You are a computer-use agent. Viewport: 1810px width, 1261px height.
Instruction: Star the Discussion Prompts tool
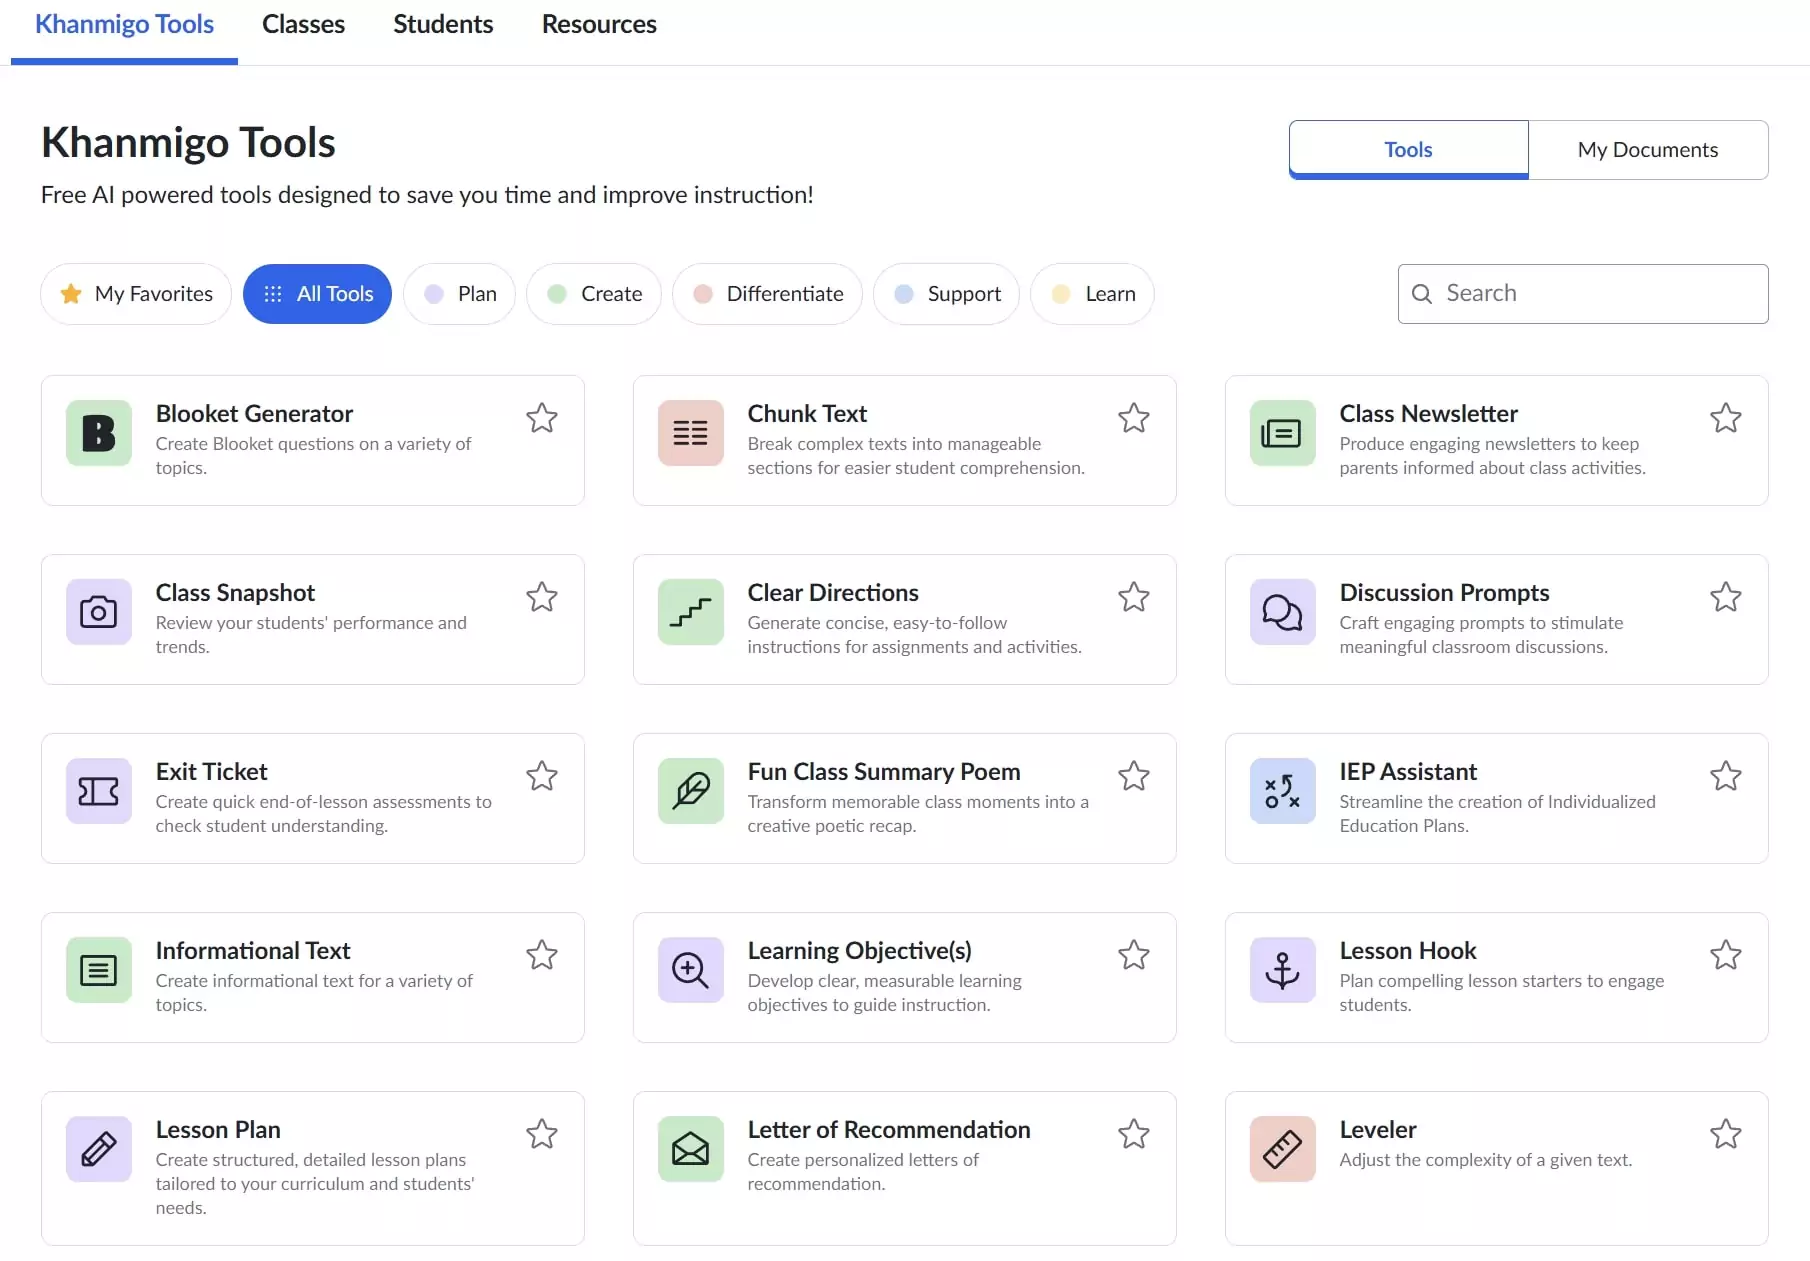tap(1726, 597)
